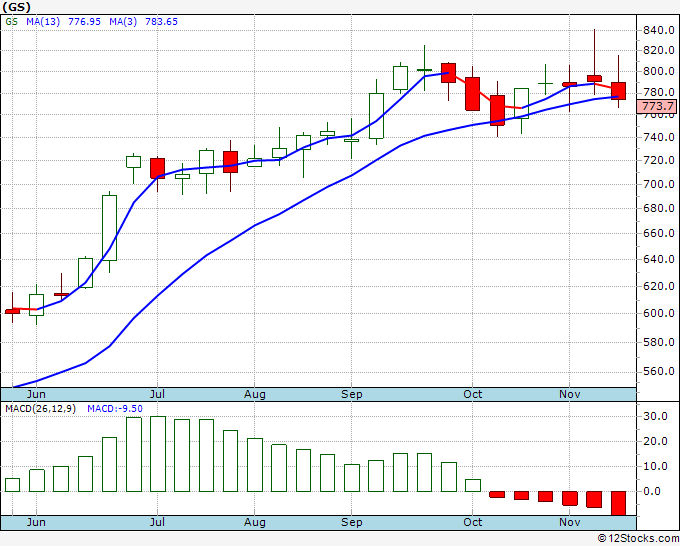Select Jul on the MACD panel axis
Screen dimensions: 680x546
(157, 522)
